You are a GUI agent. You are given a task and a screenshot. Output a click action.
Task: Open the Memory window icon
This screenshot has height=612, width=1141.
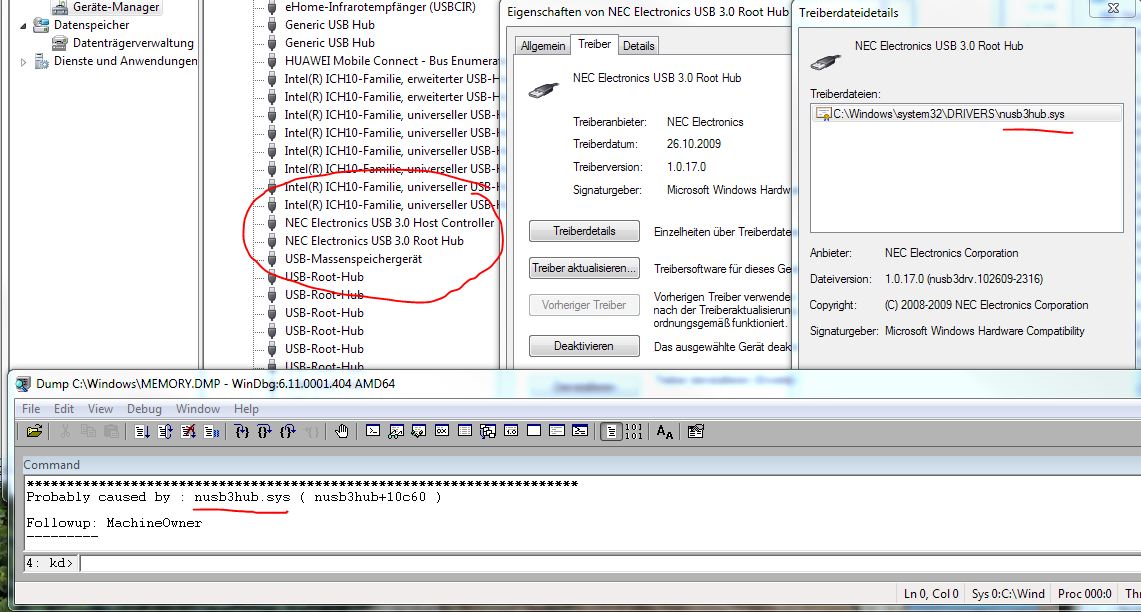click(x=465, y=432)
